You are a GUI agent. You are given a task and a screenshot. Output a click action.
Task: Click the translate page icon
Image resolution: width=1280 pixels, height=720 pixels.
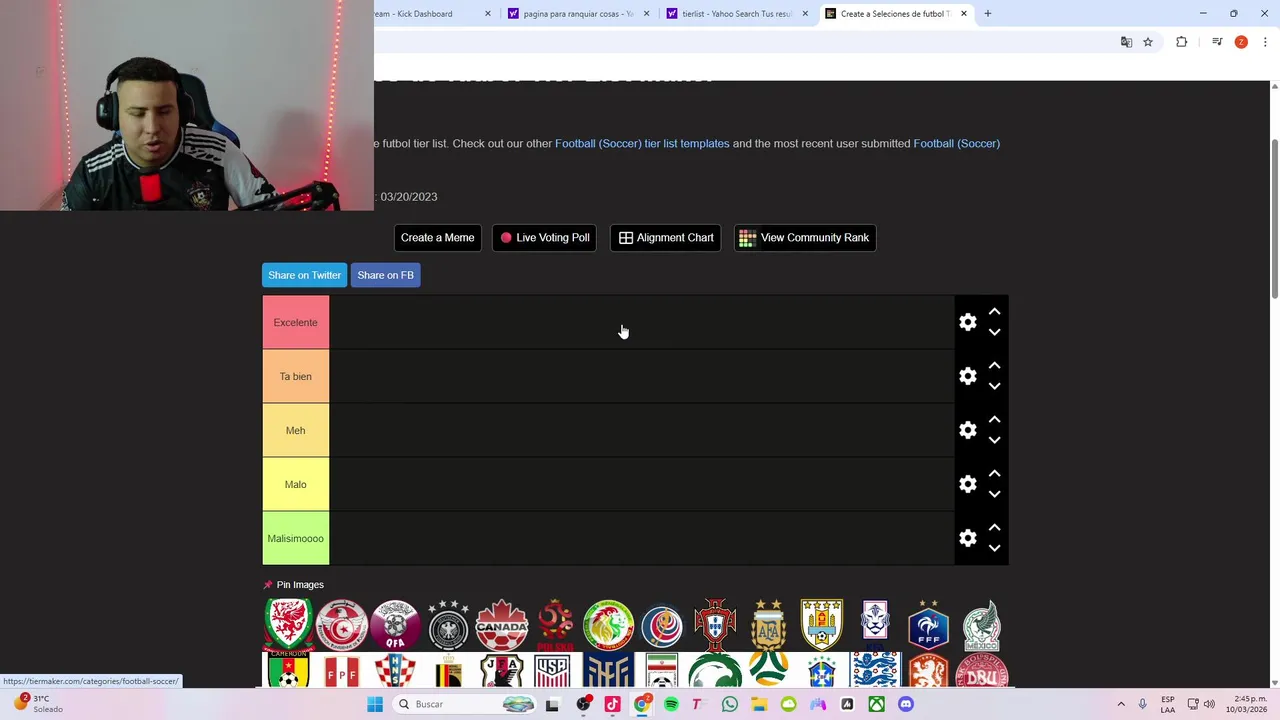1126,42
